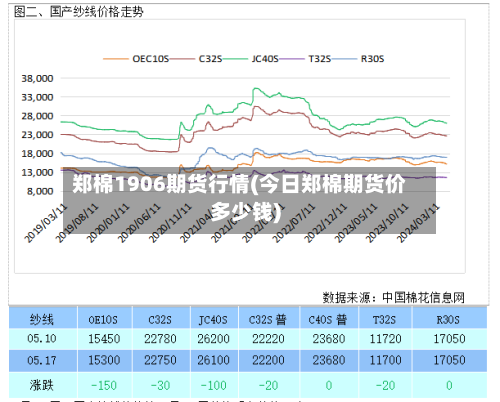Click the 18,000 y-axis label
Image resolution: width=500 pixels, height=402 pixels.
37,154
